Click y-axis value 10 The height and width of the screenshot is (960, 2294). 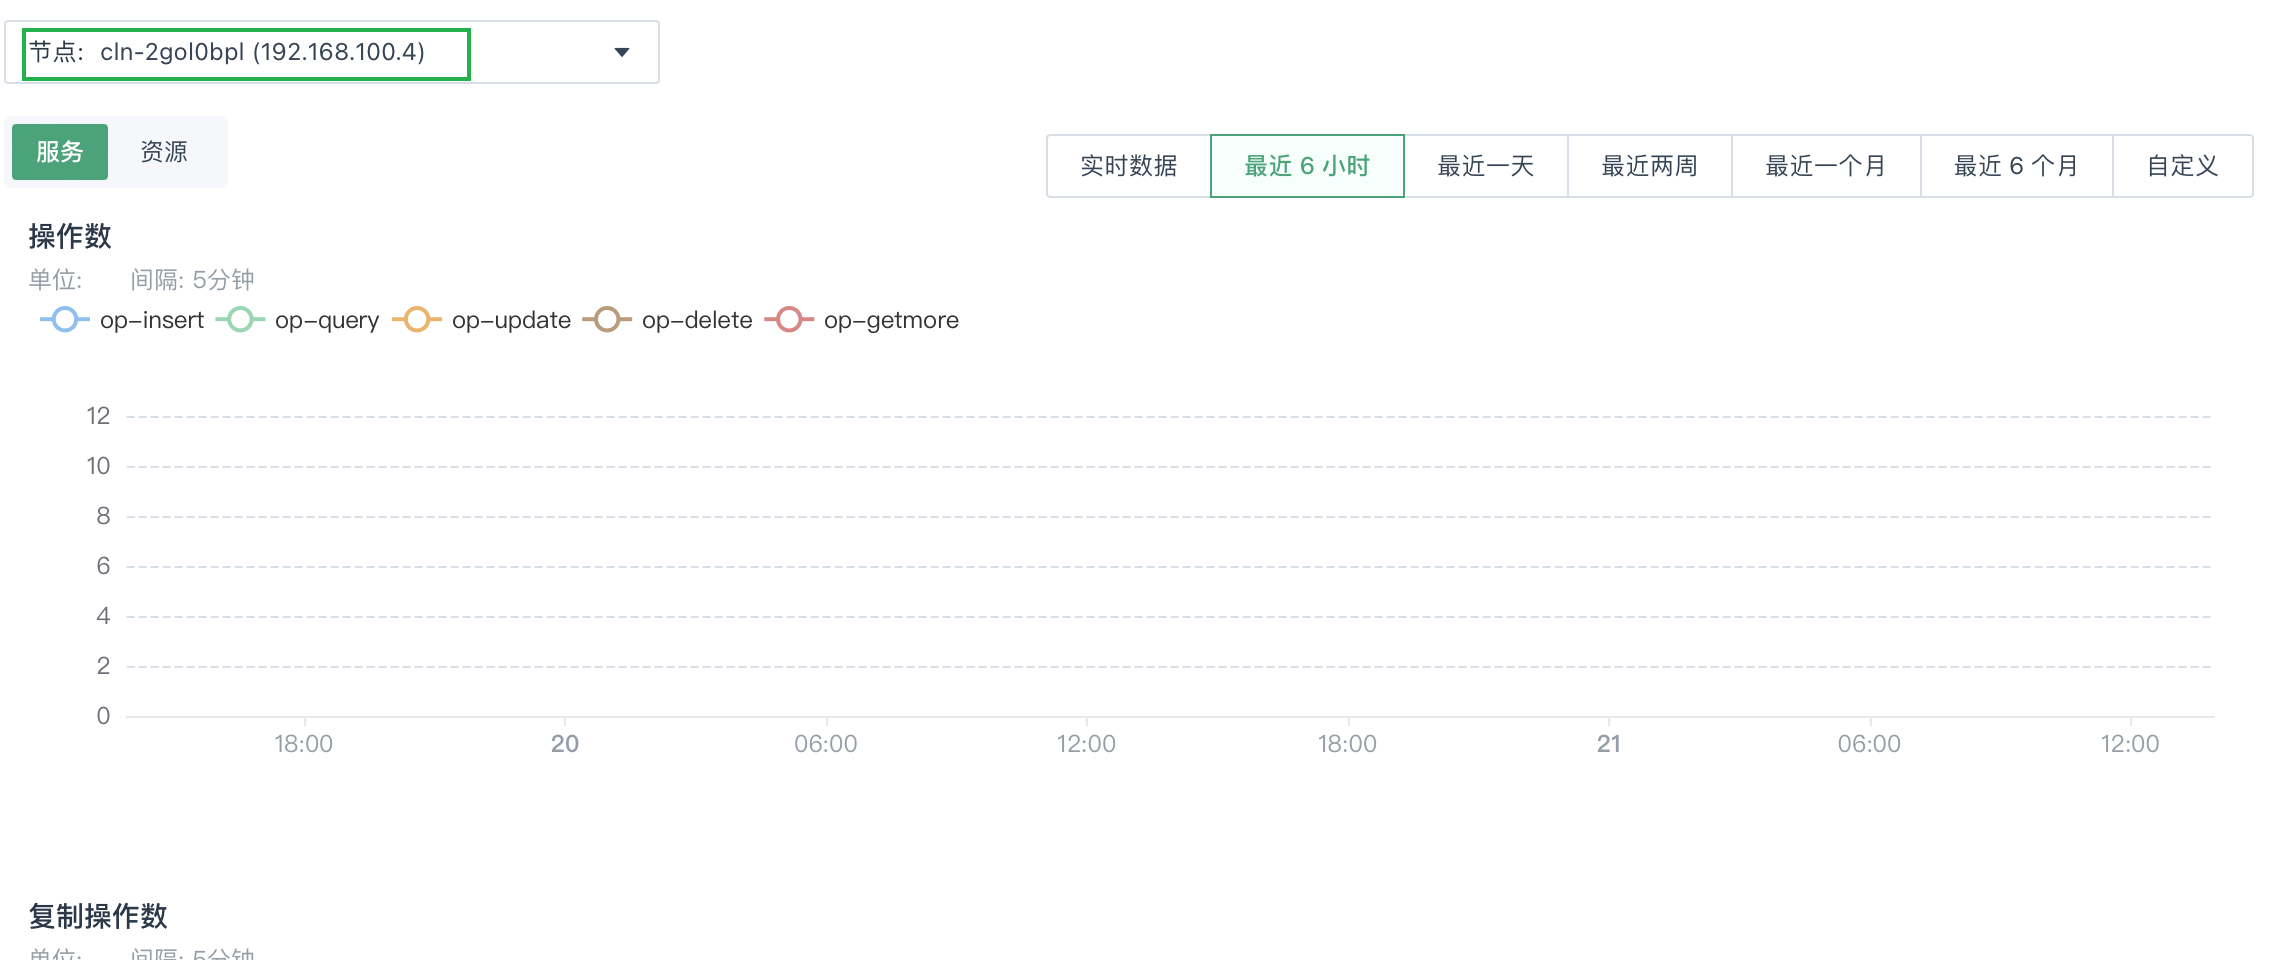pos(98,466)
